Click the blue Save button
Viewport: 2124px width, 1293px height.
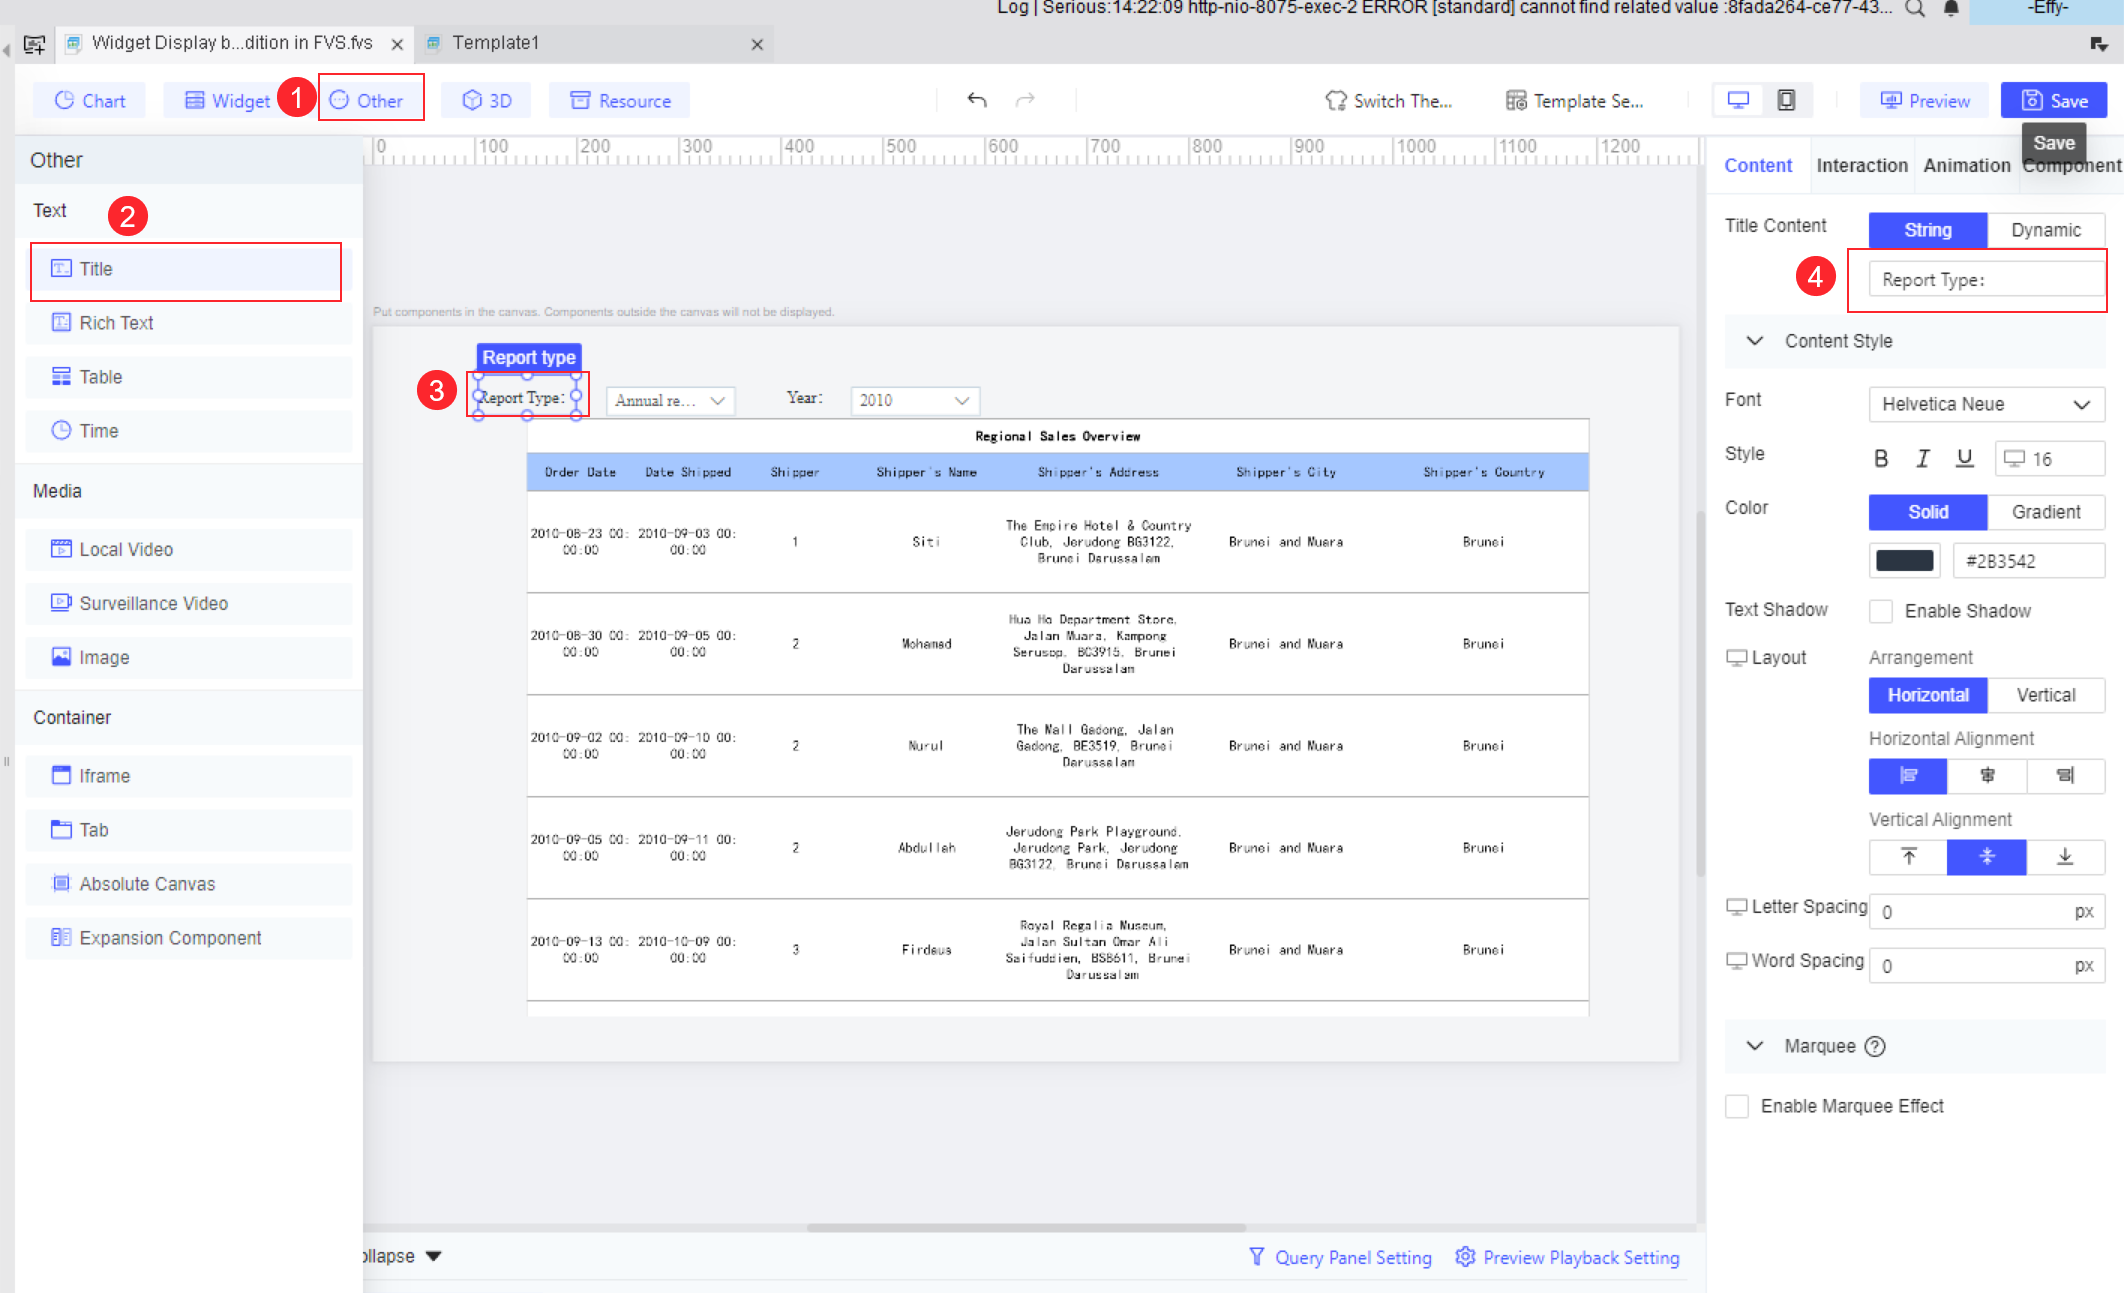tap(2054, 101)
